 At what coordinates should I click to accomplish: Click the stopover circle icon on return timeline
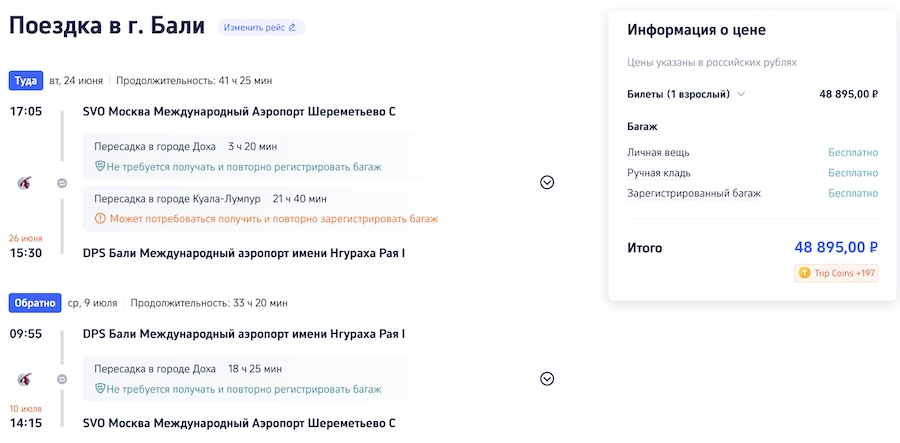coord(62,379)
